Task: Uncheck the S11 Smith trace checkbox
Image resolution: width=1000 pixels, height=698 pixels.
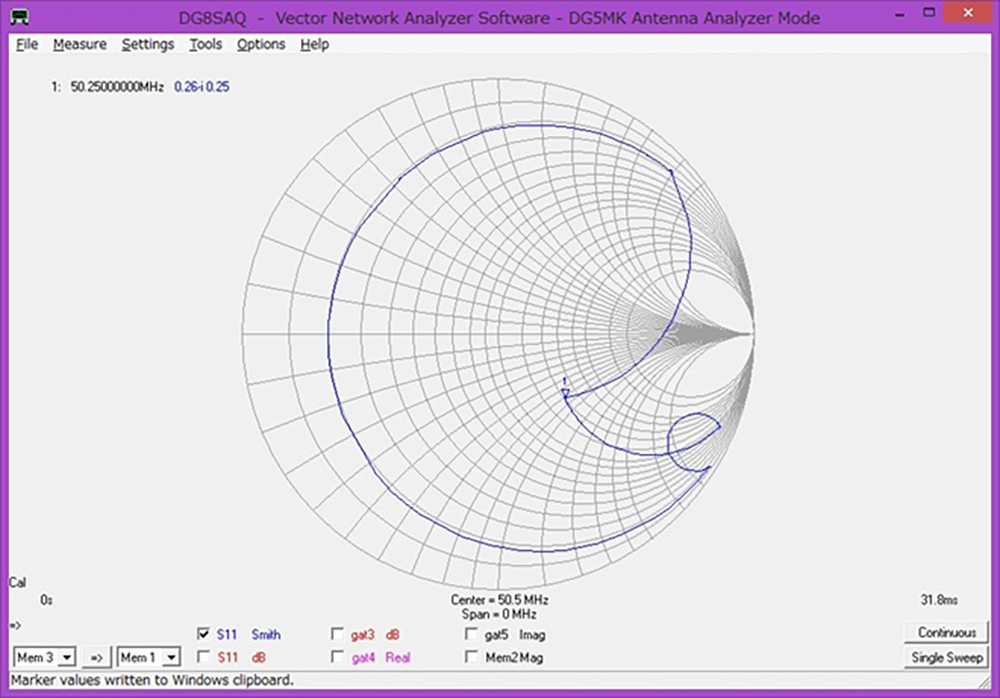Action: (203, 634)
